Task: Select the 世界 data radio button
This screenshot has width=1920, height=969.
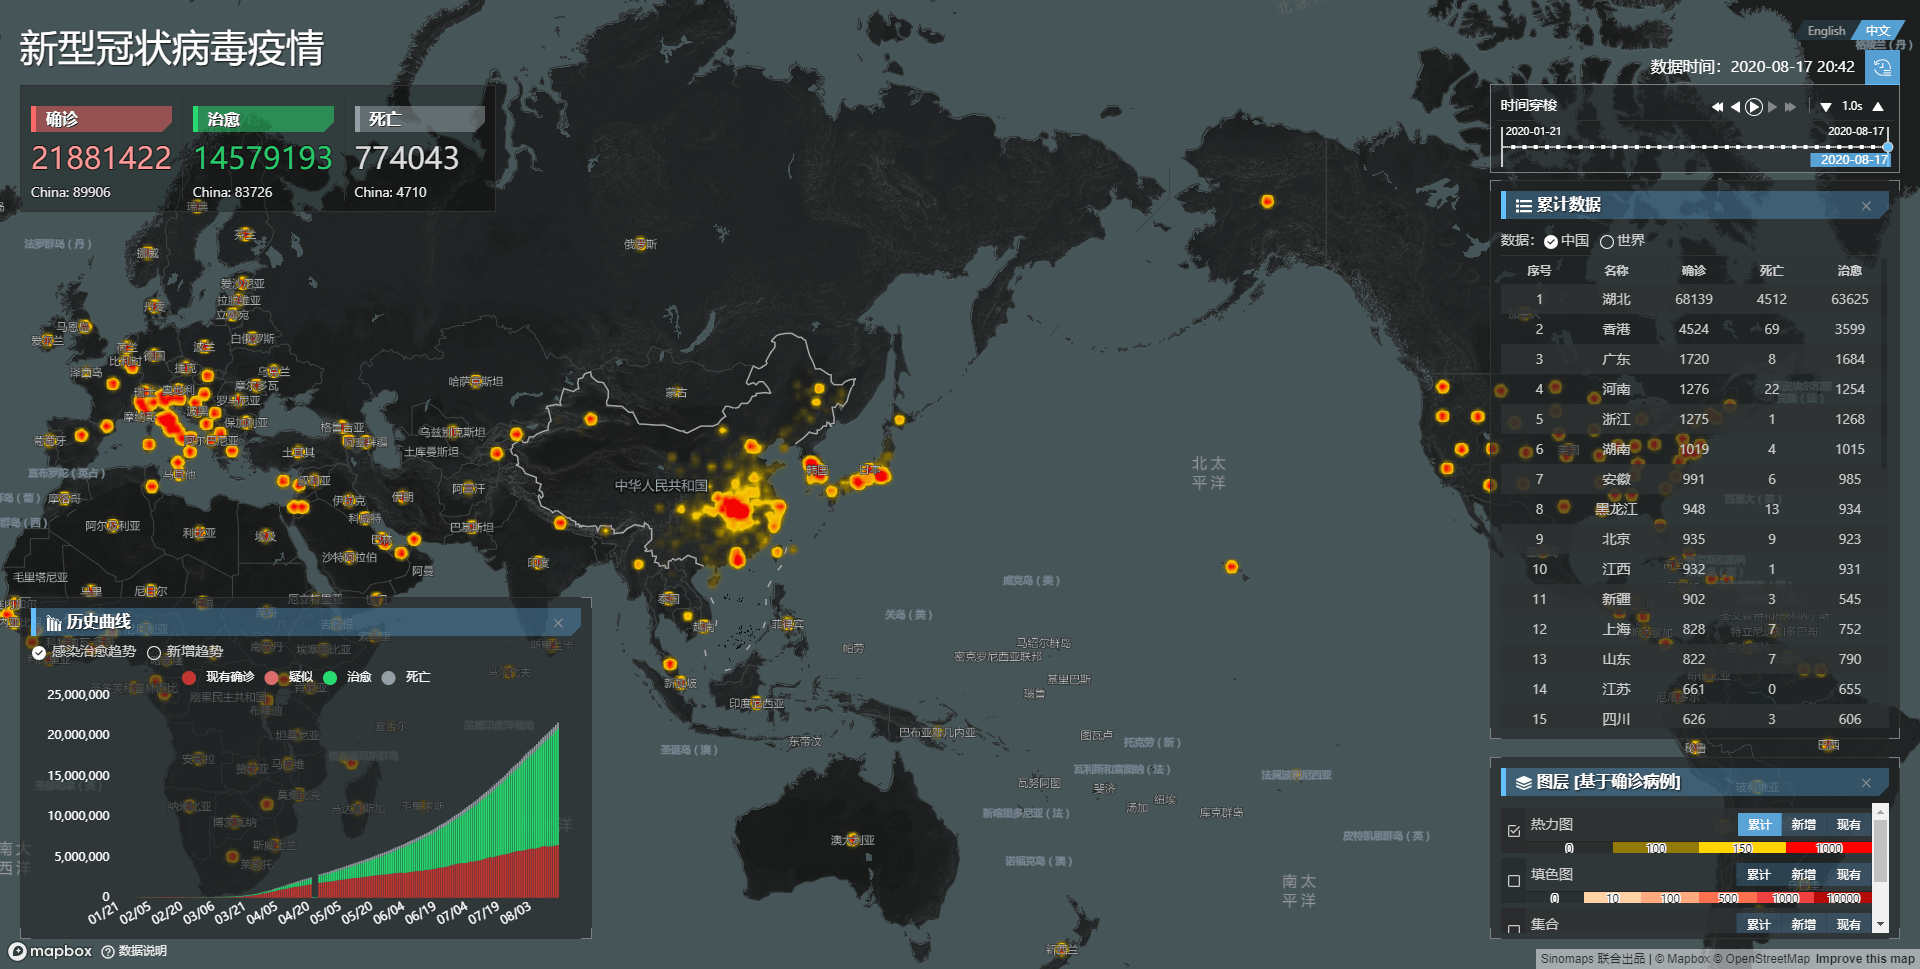Action: pos(1607,241)
